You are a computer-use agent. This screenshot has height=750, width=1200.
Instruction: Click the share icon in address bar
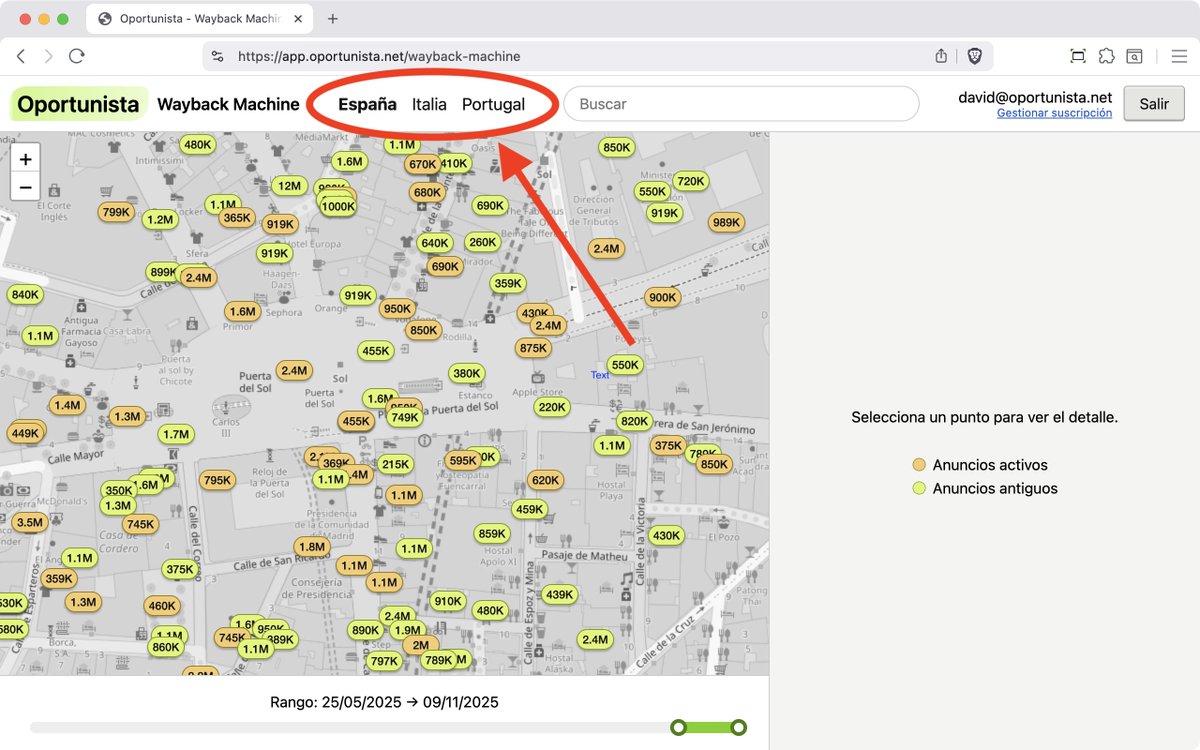coord(941,56)
